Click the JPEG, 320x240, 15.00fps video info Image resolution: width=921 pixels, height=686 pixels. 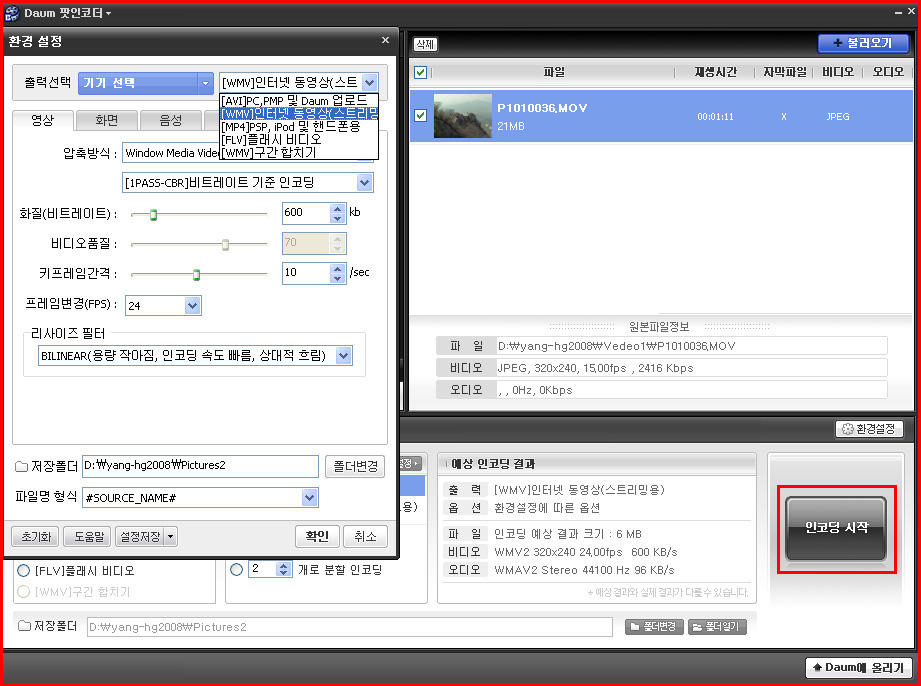click(x=595, y=368)
